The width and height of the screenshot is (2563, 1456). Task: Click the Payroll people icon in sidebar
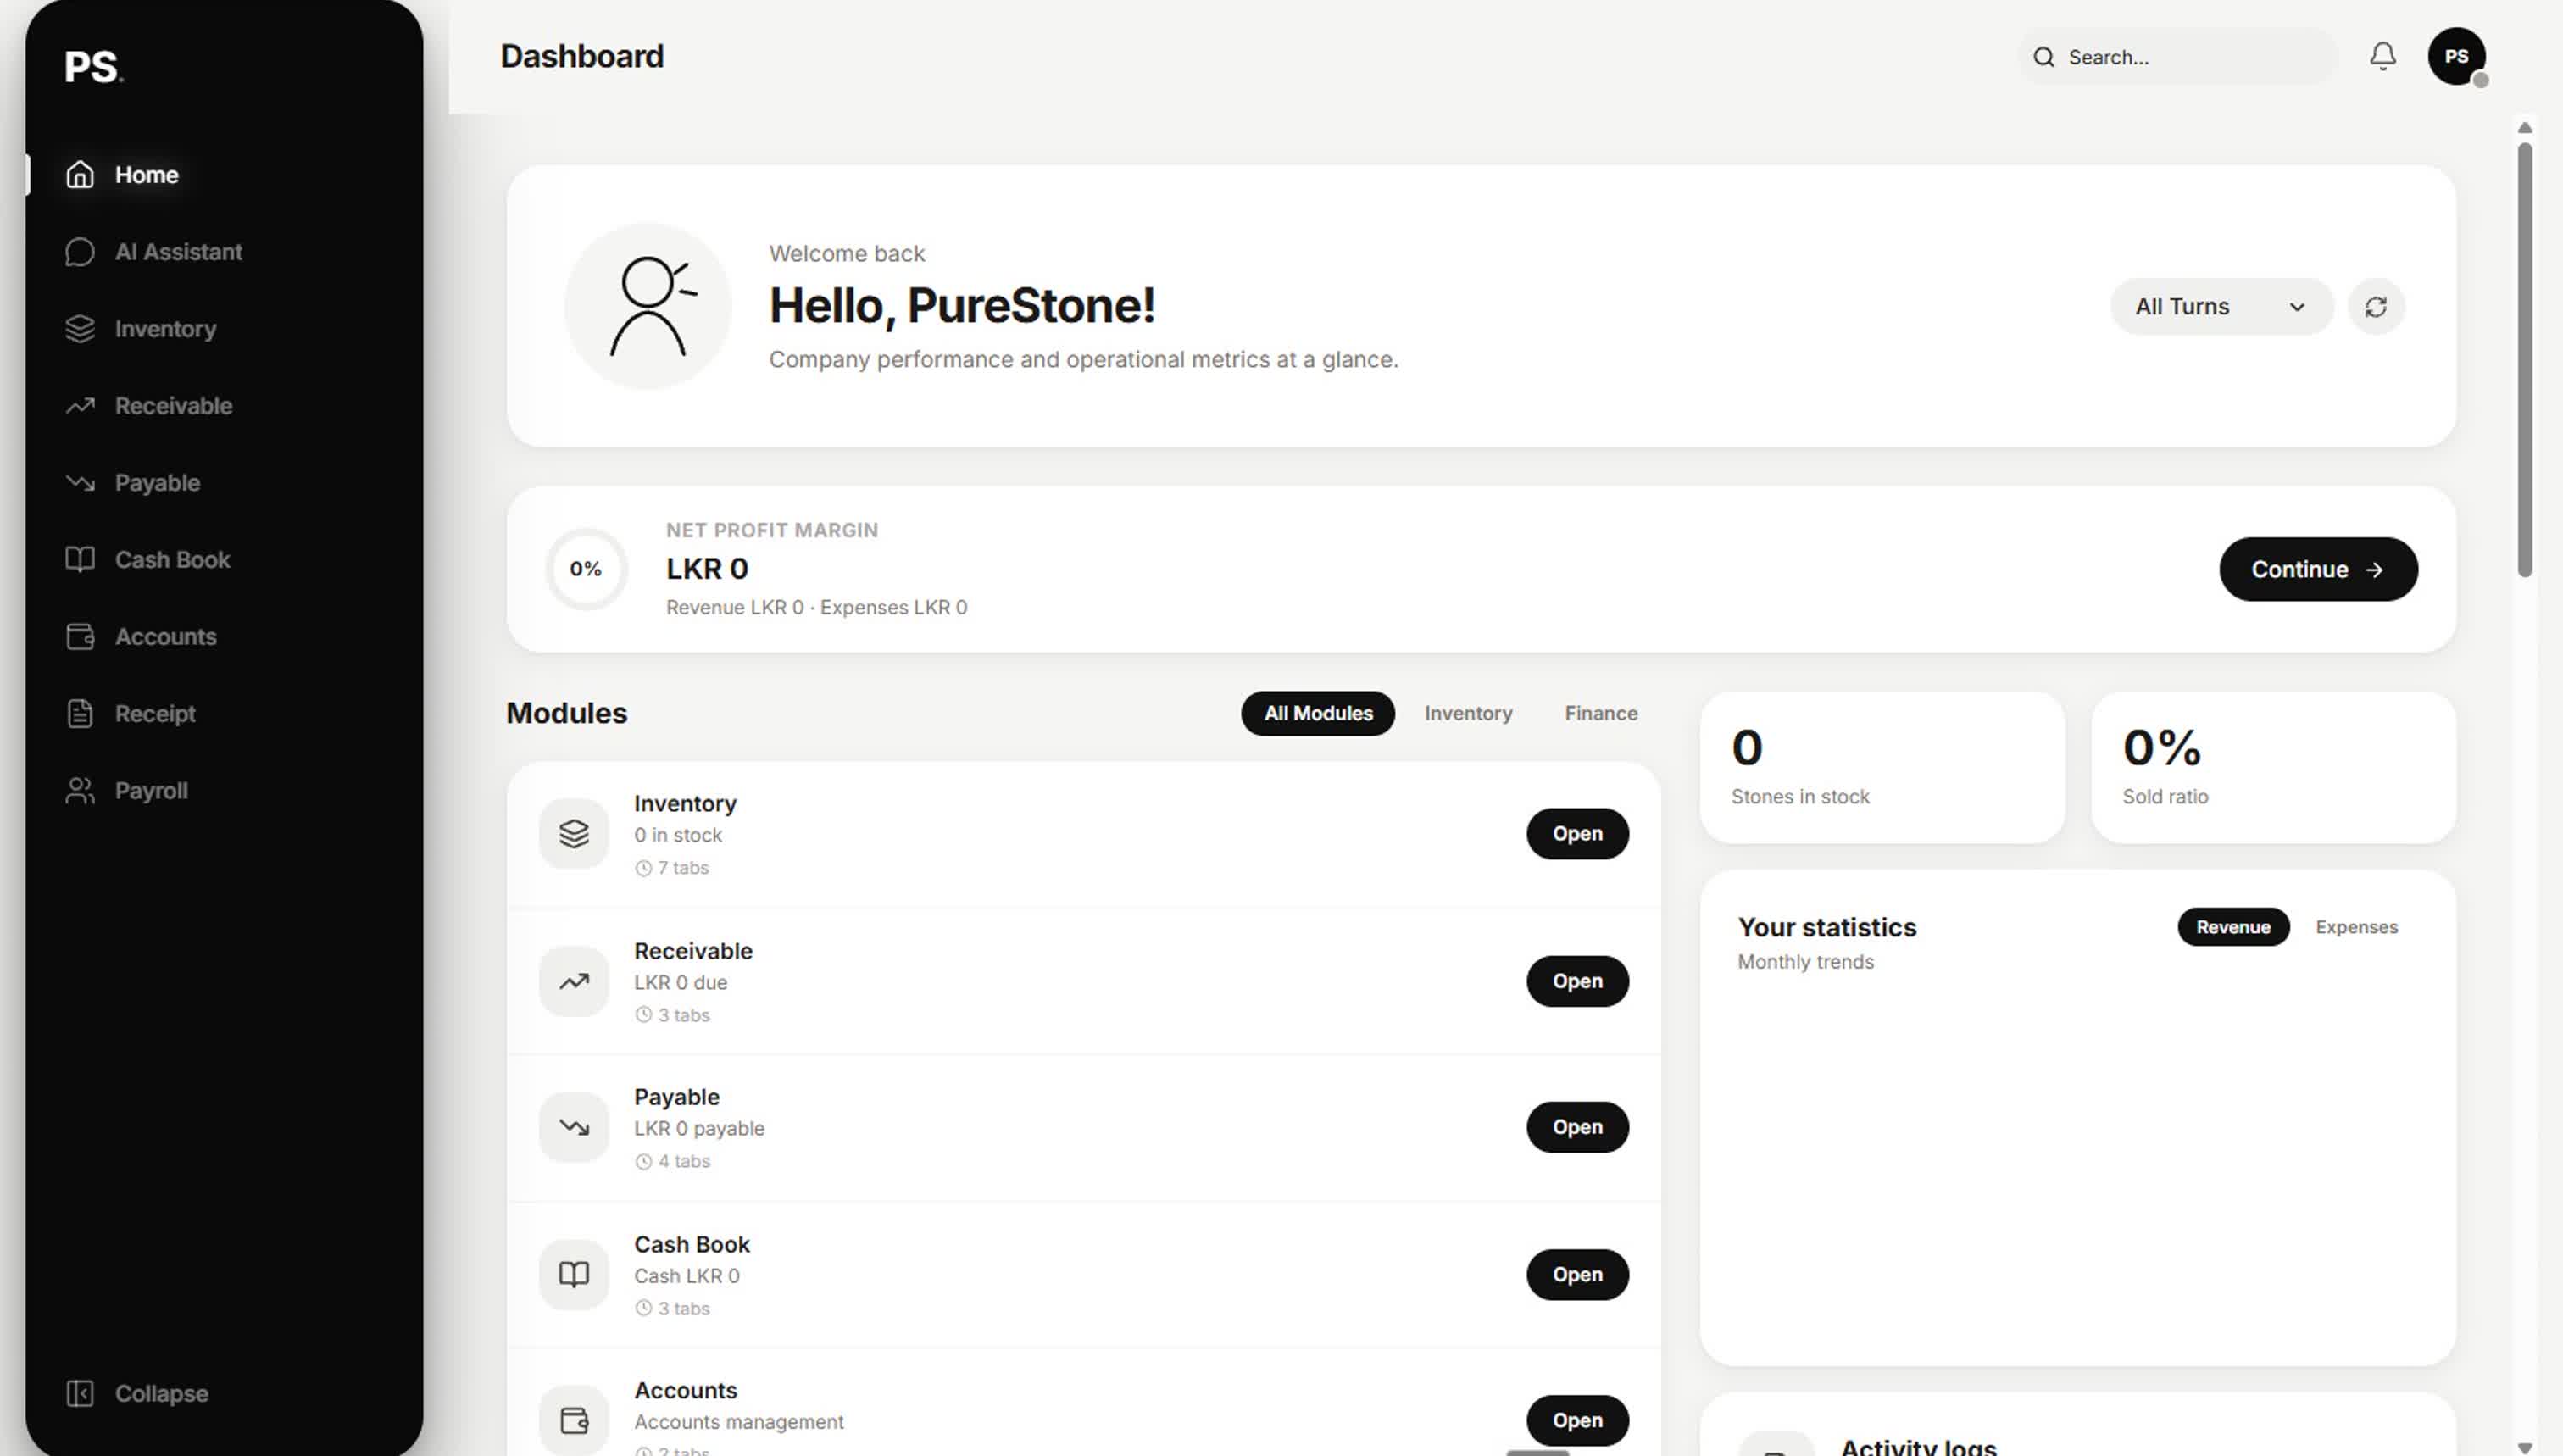80,791
